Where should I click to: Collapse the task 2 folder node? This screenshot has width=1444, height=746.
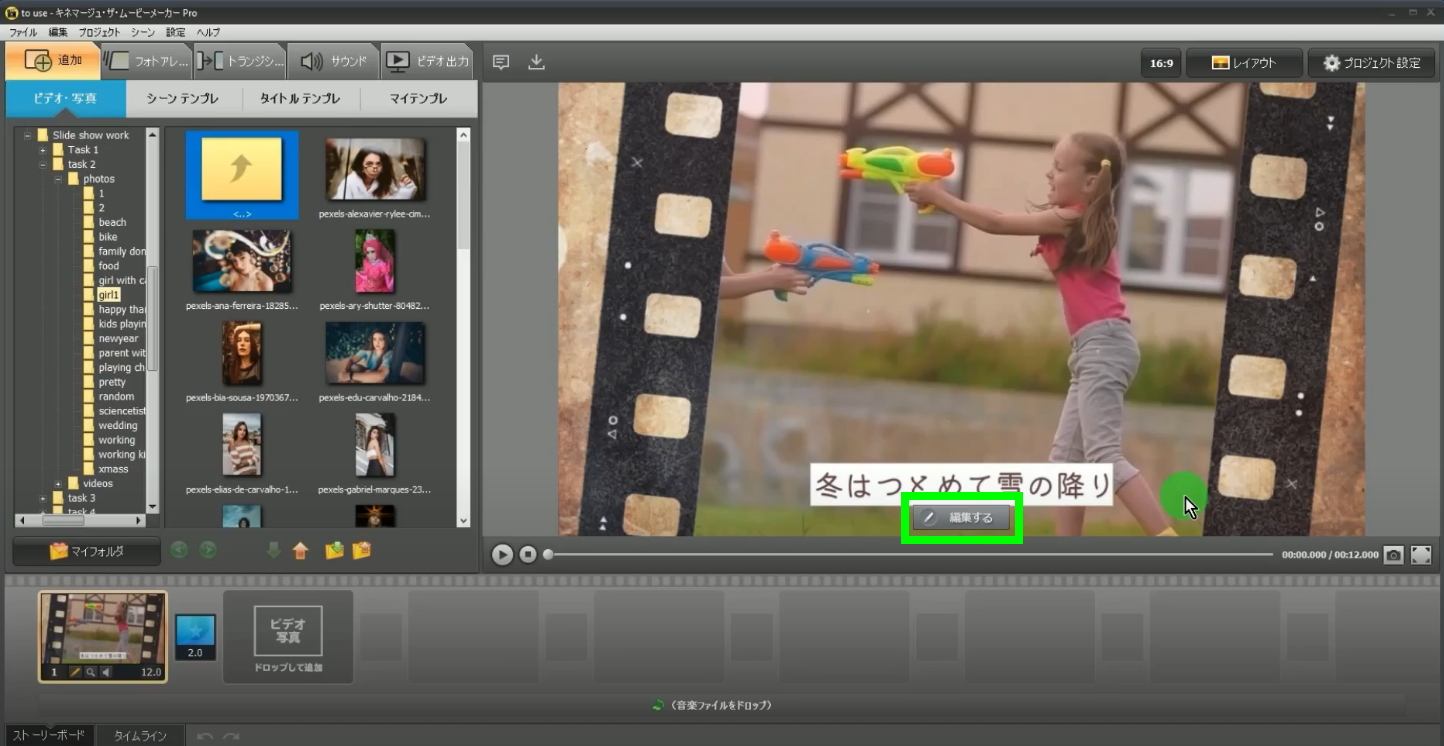tap(43, 164)
